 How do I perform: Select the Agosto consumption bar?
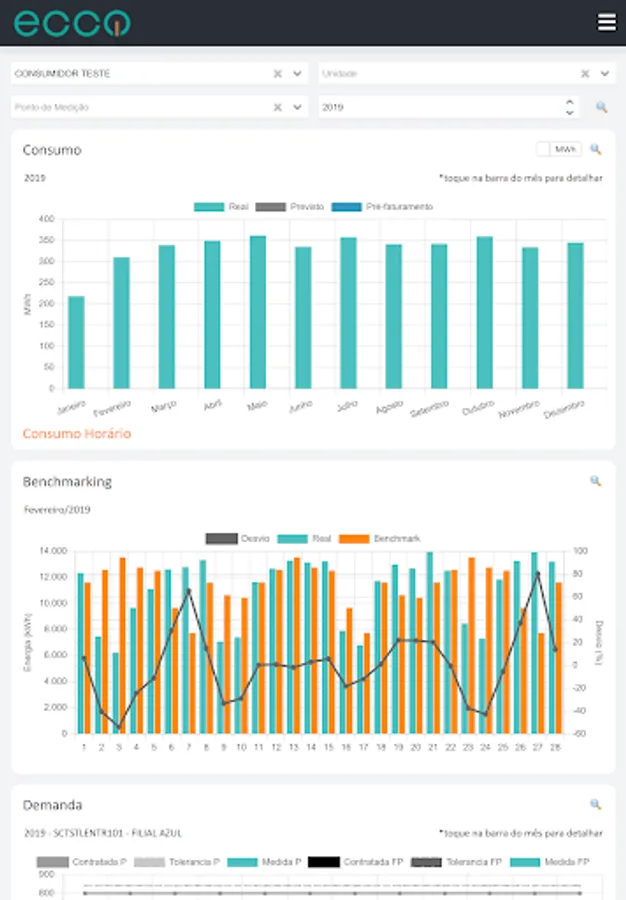pyautogui.click(x=394, y=316)
